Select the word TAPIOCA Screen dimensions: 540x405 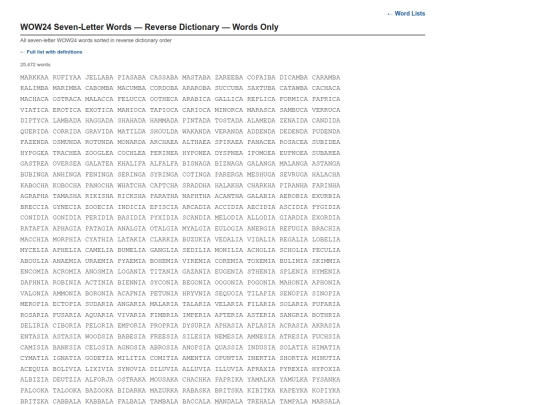[x=164, y=110]
